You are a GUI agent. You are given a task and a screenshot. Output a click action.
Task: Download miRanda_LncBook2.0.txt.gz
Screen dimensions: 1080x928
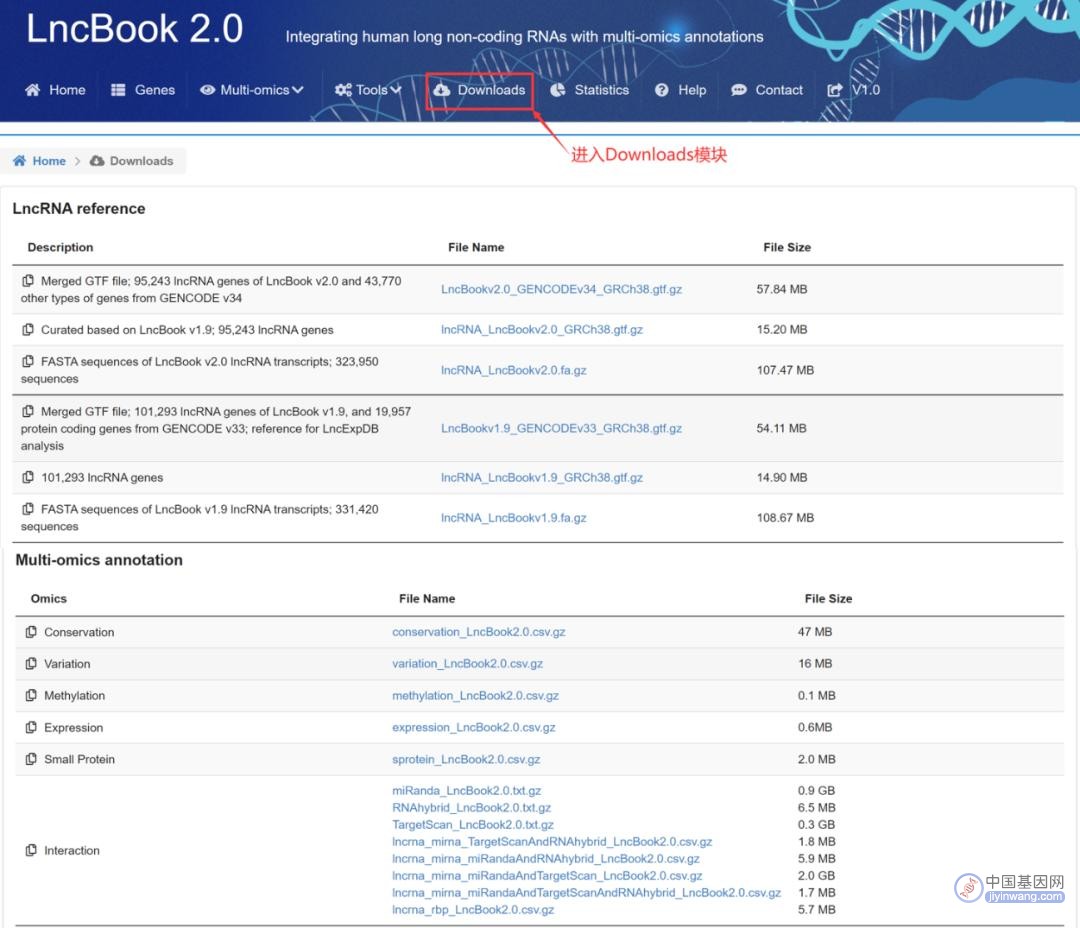pyautogui.click(x=467, y=791)
